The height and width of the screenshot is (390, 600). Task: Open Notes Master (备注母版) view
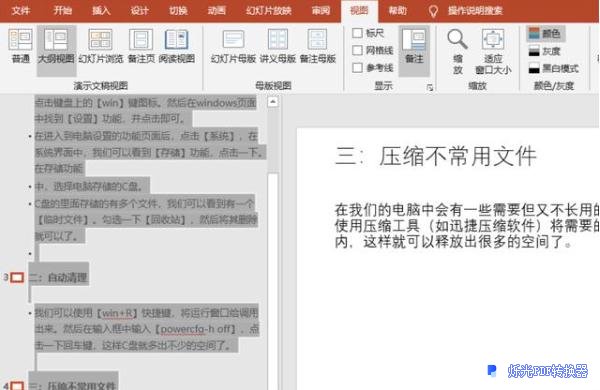(x=318, y=46)
